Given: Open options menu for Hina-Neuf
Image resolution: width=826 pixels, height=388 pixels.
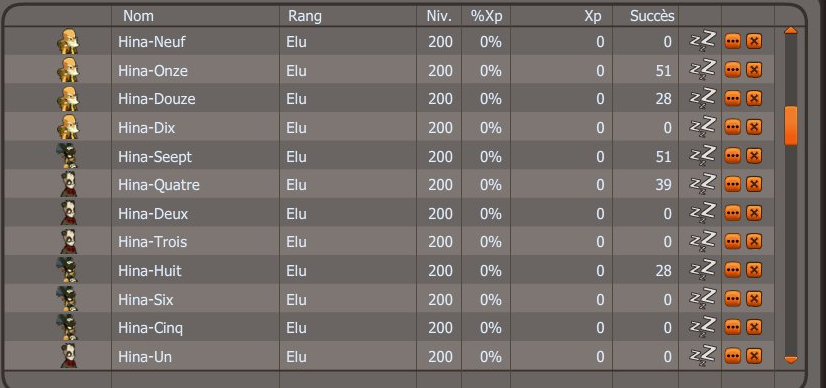Looking at the screenshot, I should (733, 41).
